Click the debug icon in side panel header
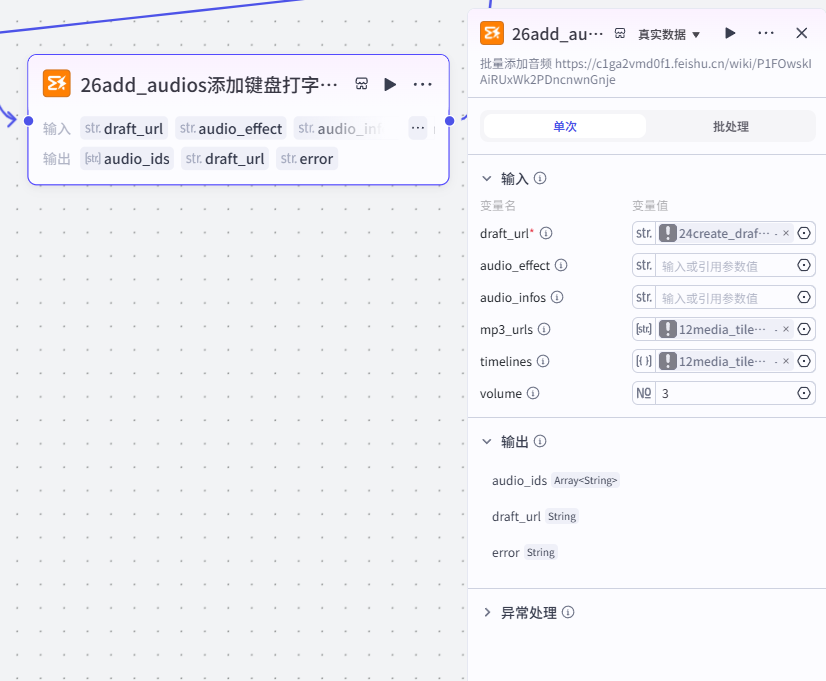Image resolution: width=826 pixels, height=681 pixels. 620,34
